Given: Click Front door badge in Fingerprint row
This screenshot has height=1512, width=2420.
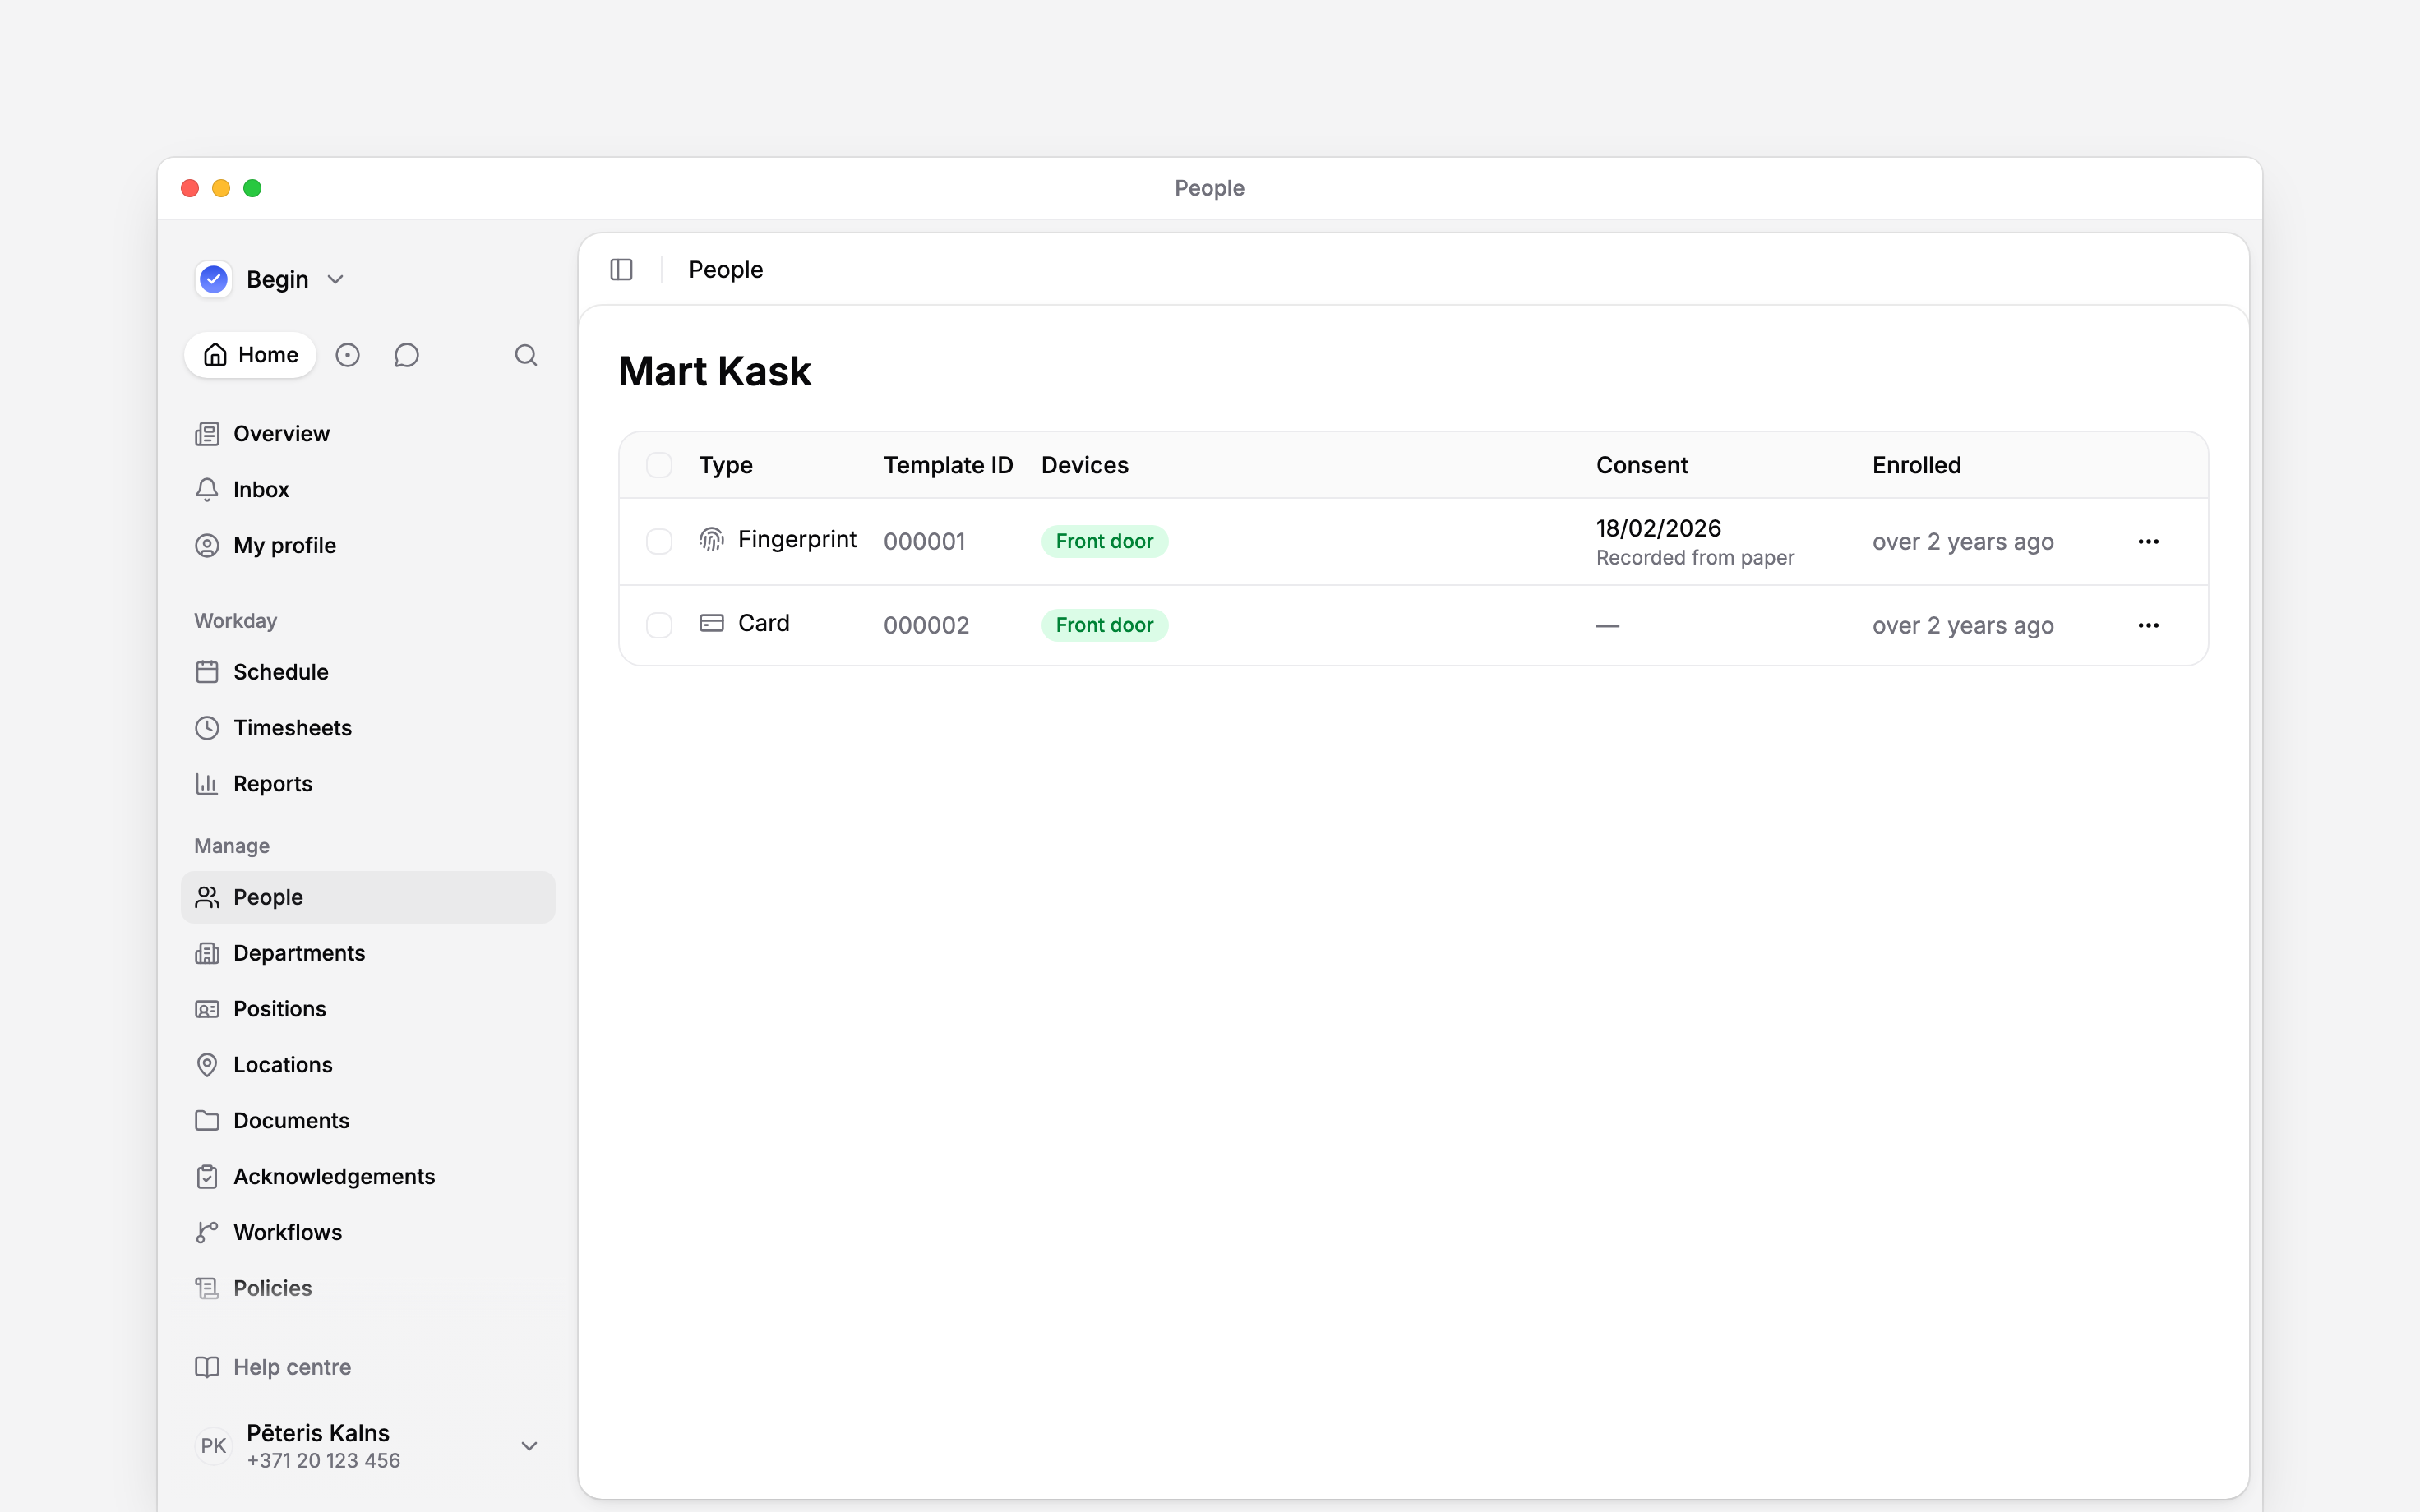Looking at the screenshot, I should click(1104, 541).
